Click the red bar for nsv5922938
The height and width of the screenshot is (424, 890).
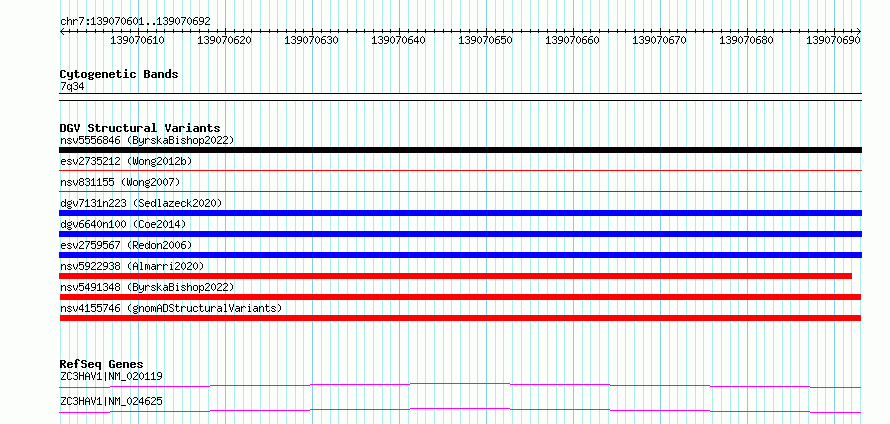pos(455,276)
